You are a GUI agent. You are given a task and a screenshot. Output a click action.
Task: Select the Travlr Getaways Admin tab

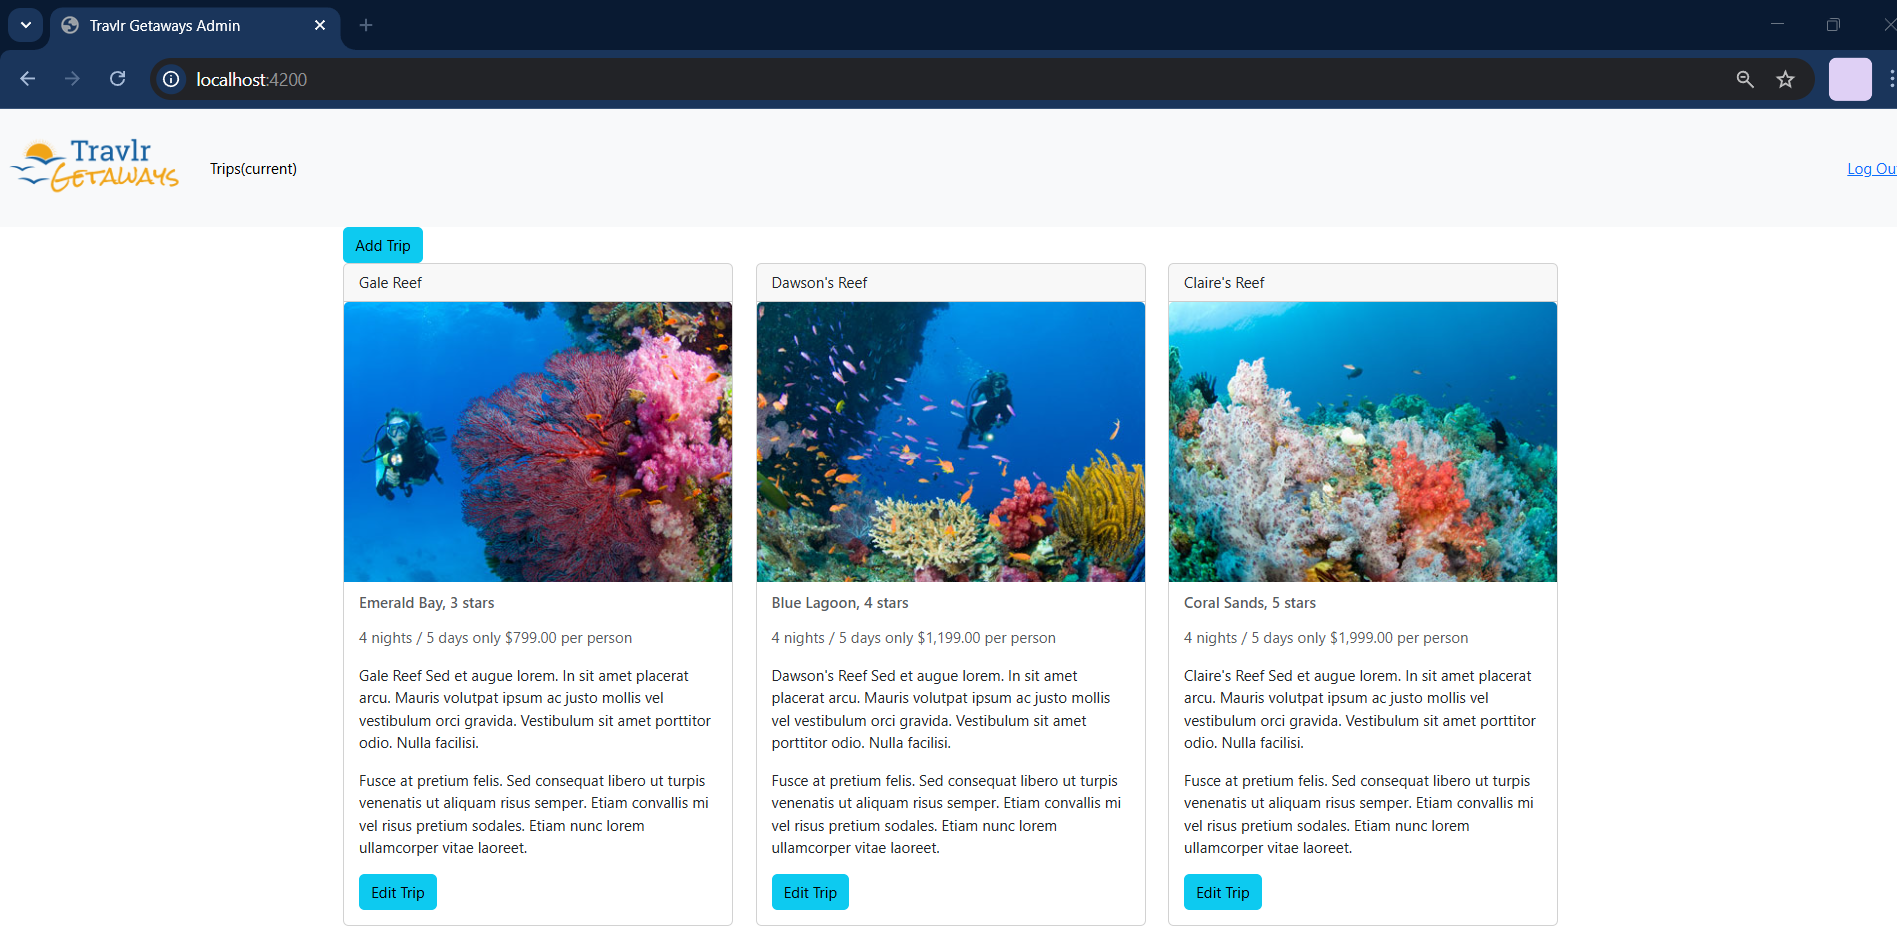(165, 26)
